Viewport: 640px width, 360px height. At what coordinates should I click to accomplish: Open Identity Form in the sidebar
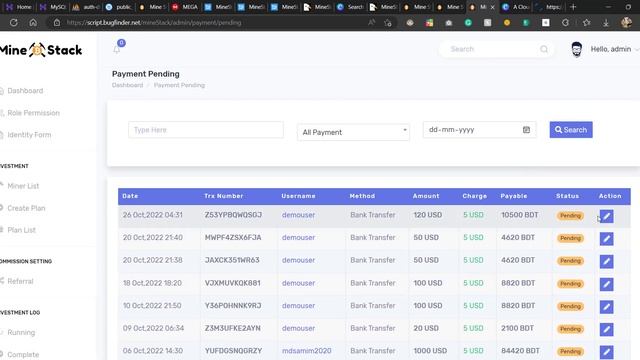click(x=29, y=135)
